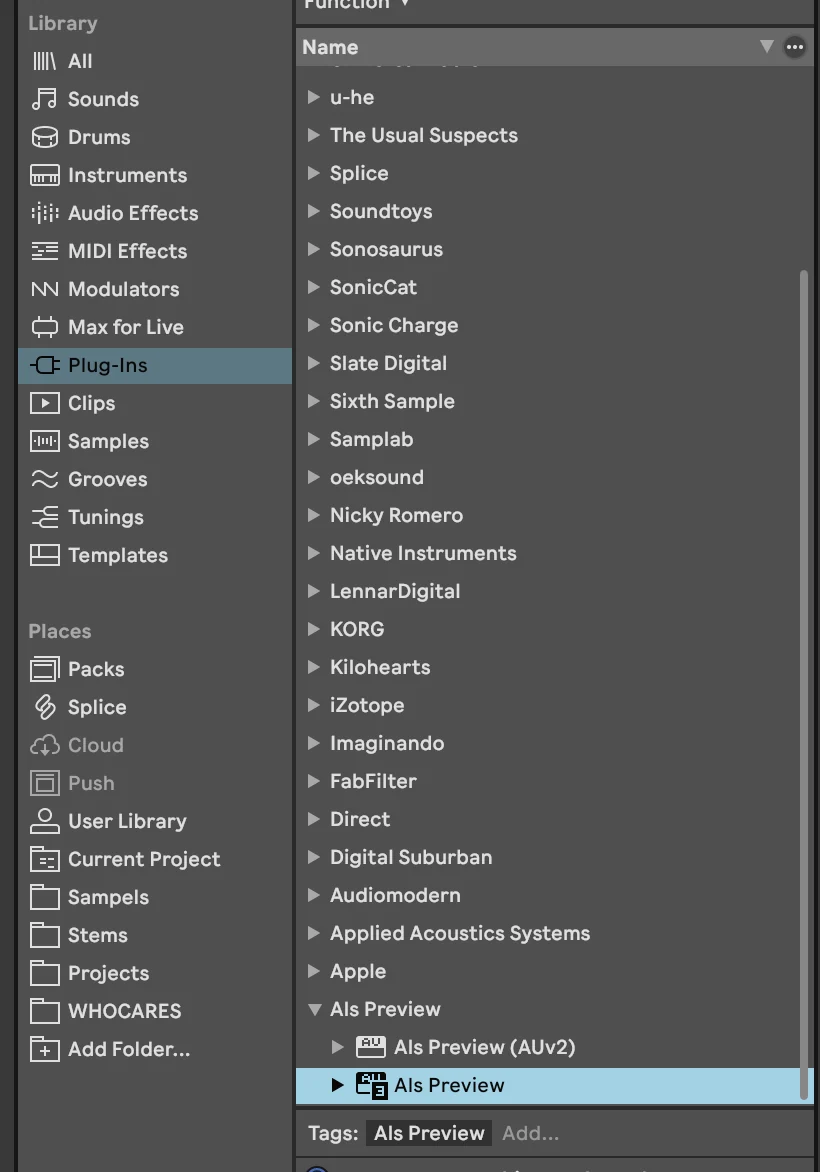Select the Push device icon
The image size is (820, 1172).
pos(44,783)
